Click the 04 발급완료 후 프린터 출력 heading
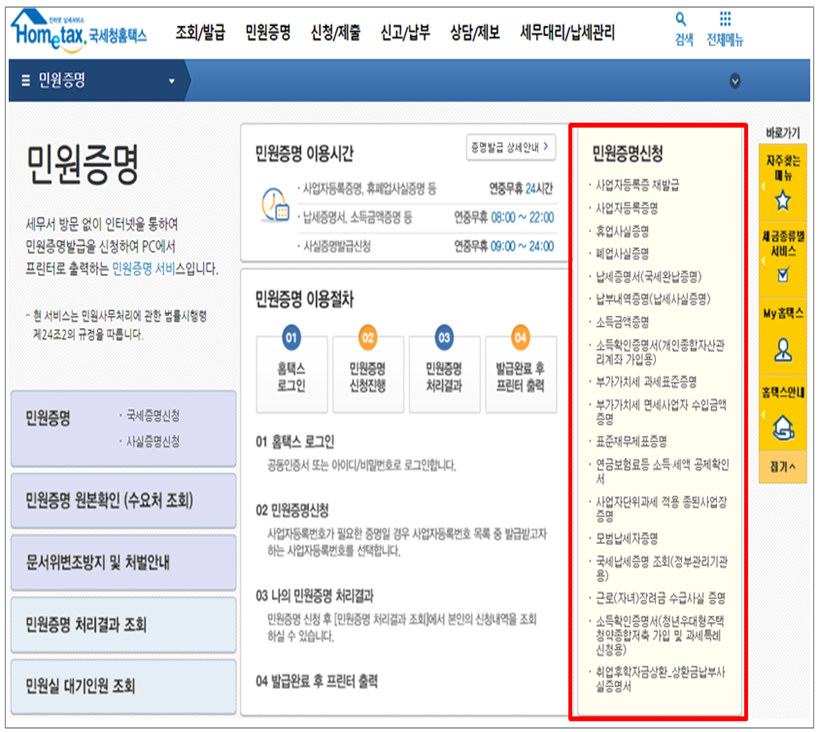 click(x=316, y=681)
